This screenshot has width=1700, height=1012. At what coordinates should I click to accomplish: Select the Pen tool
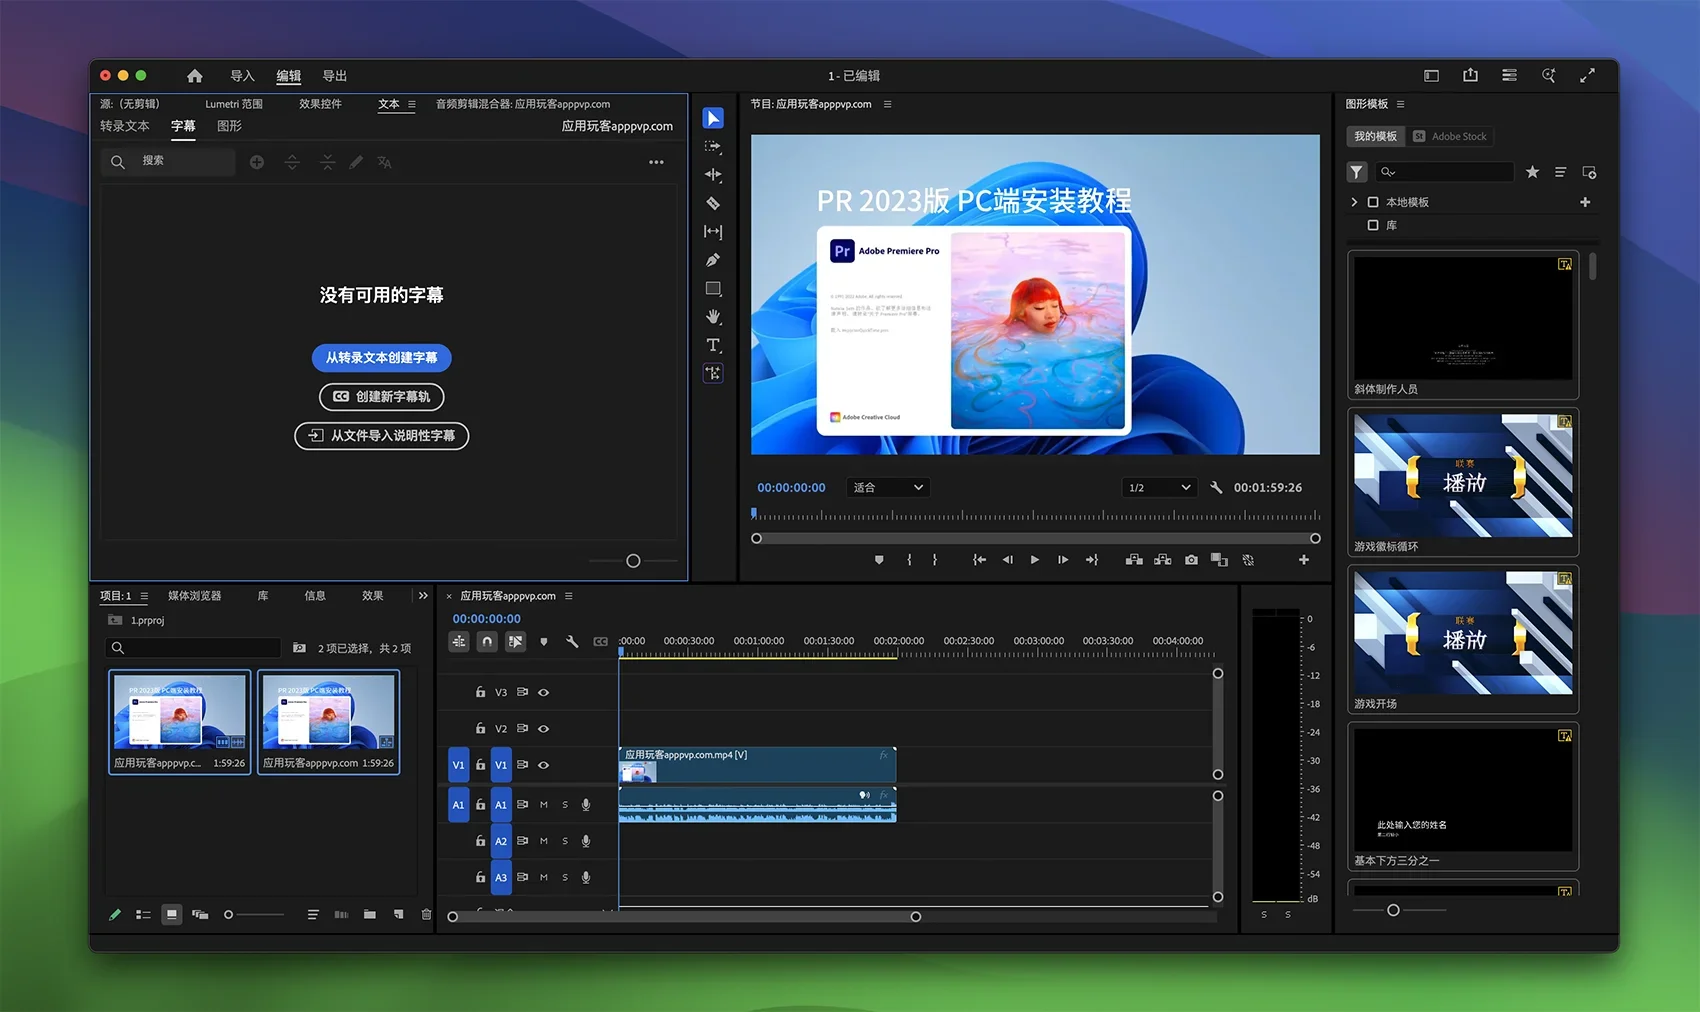(x=713, y=260)
